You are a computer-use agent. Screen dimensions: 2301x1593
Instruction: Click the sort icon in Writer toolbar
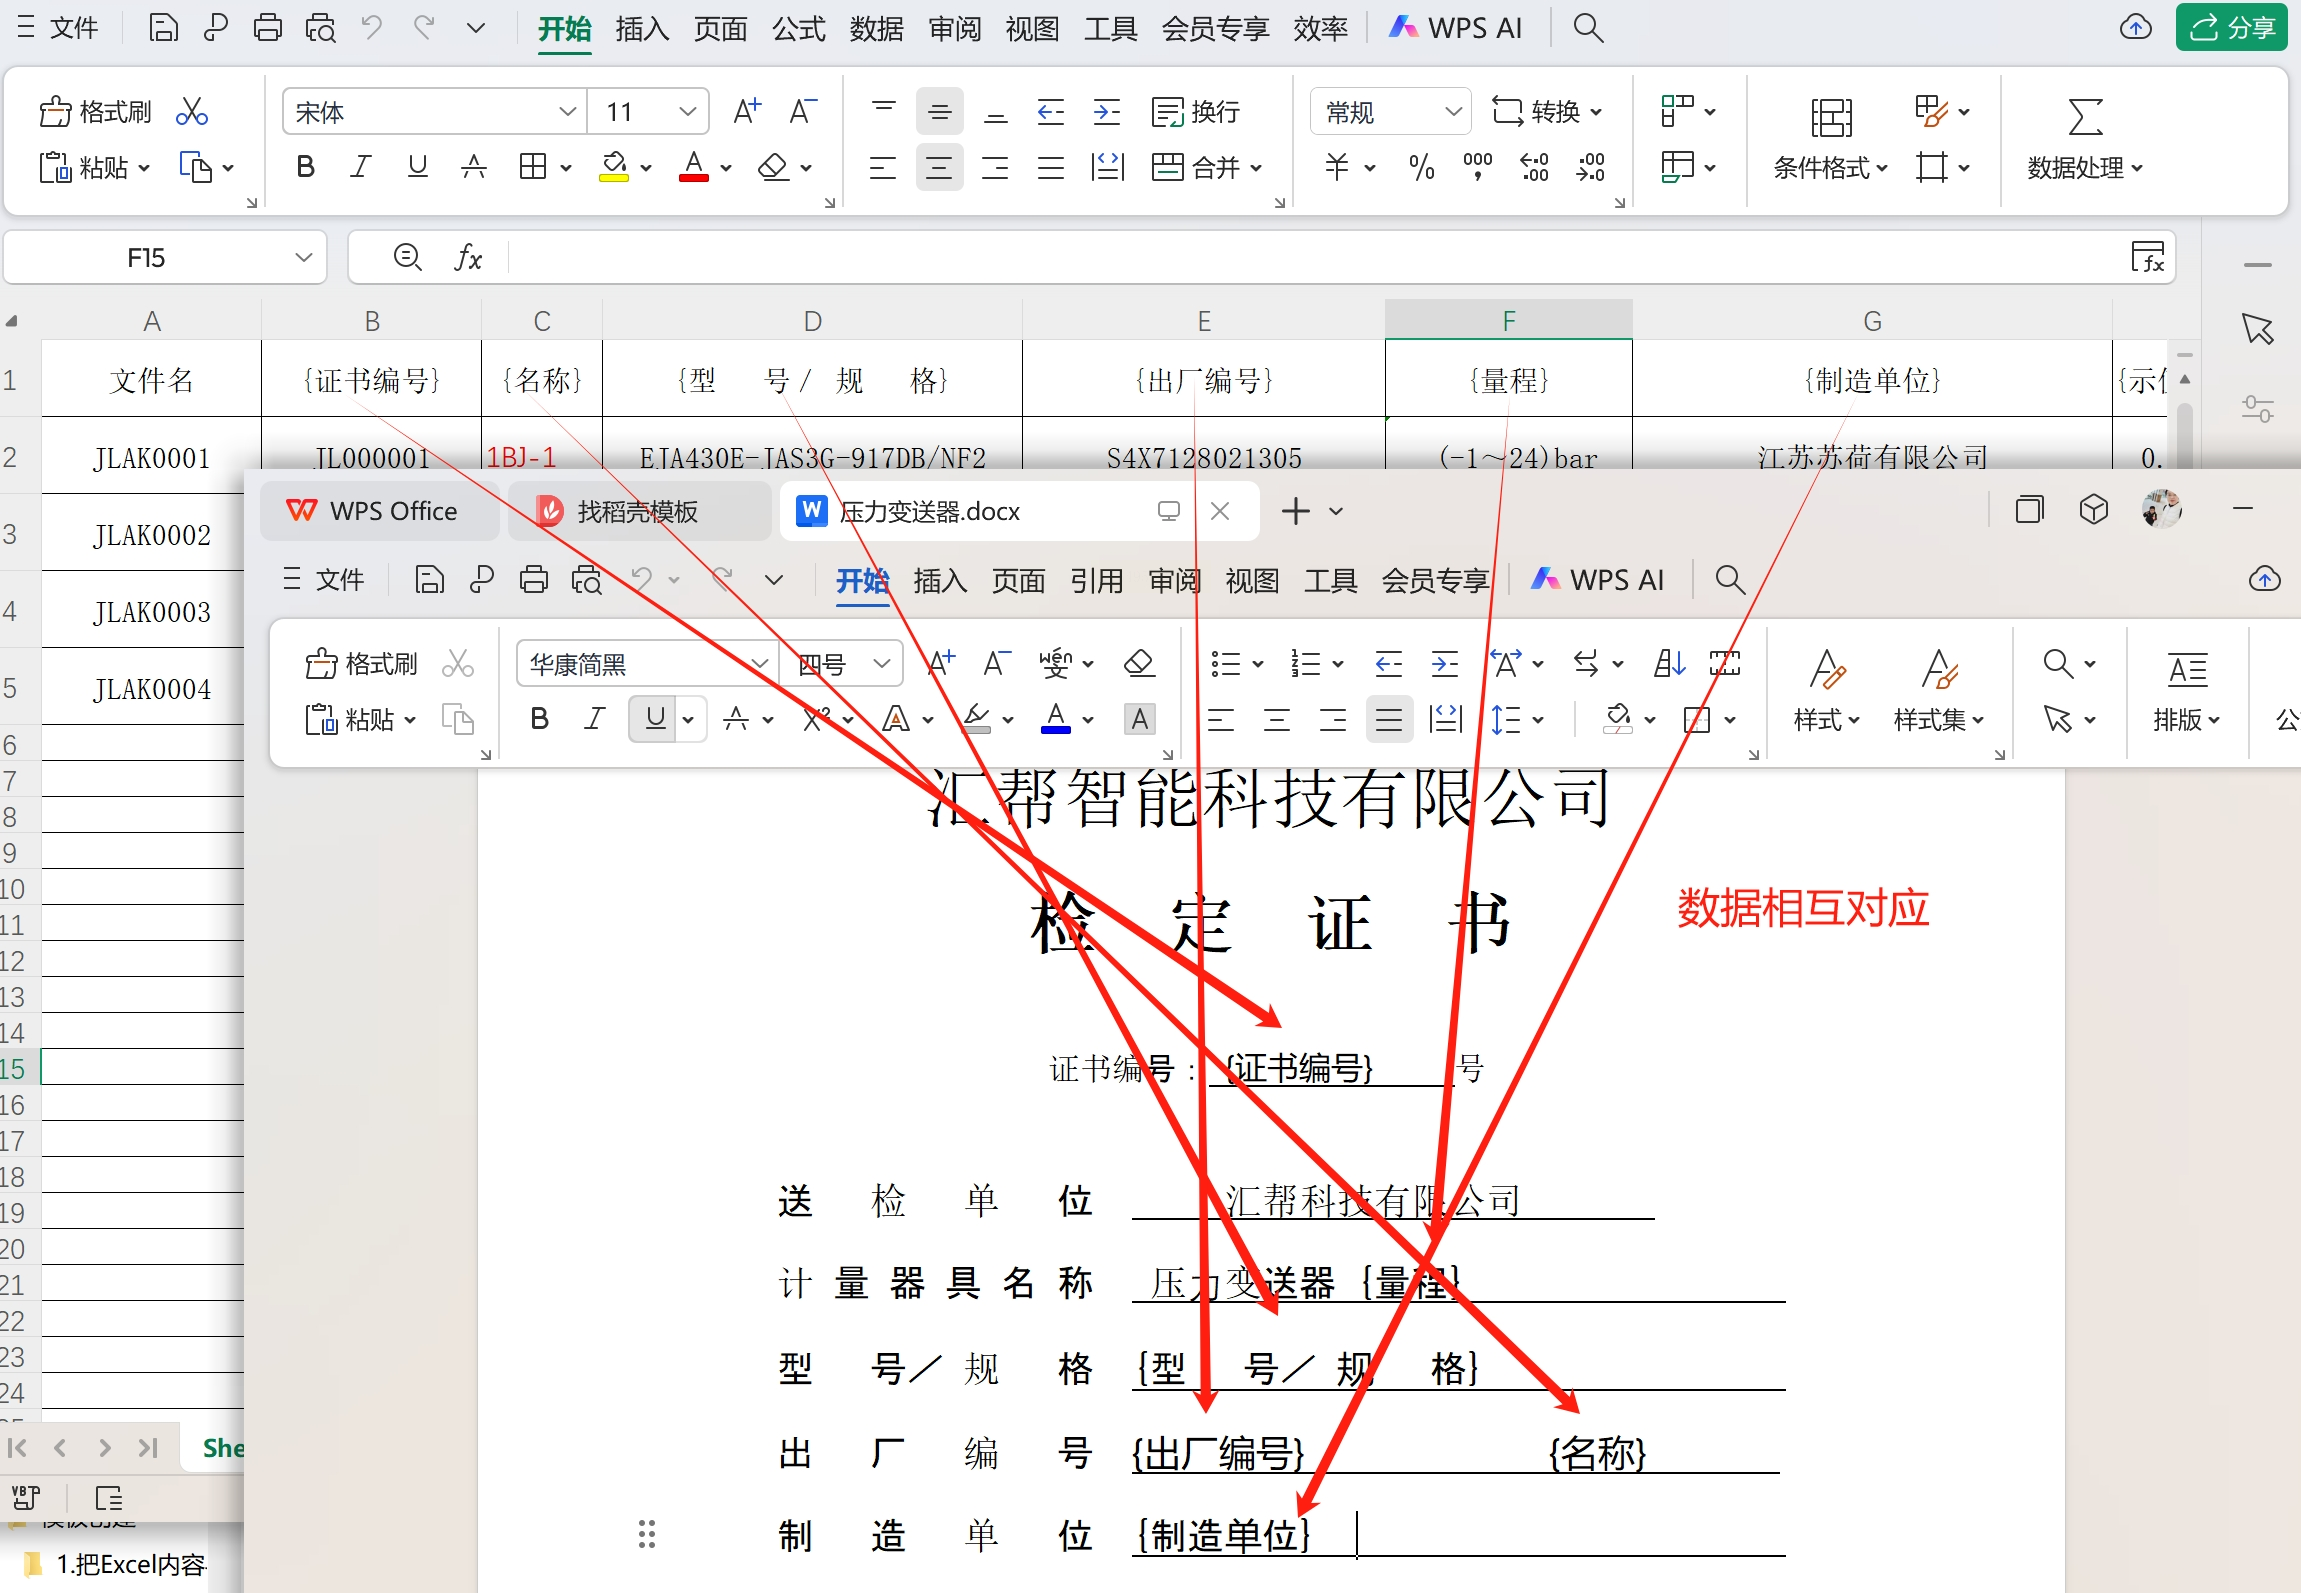1668,663
